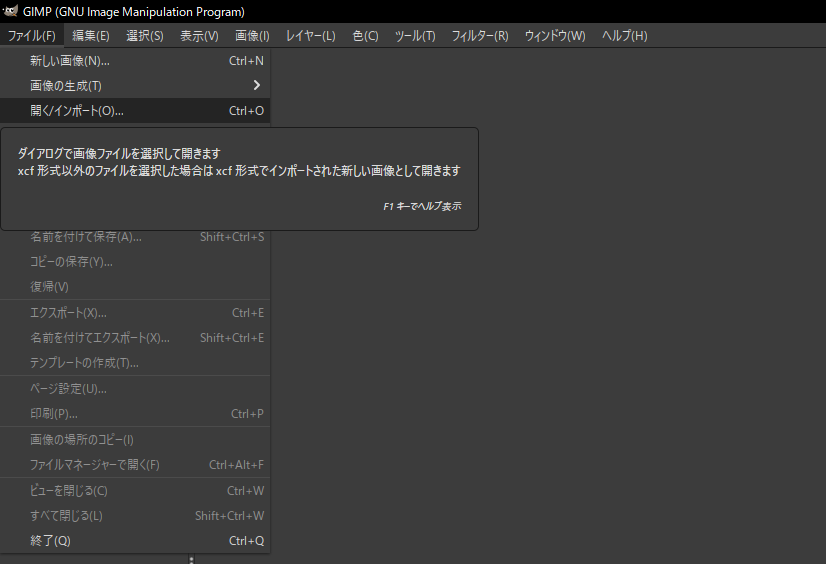Click 終了(Q) to quit GIMP
826x564 pixels.
coord(135,540)
